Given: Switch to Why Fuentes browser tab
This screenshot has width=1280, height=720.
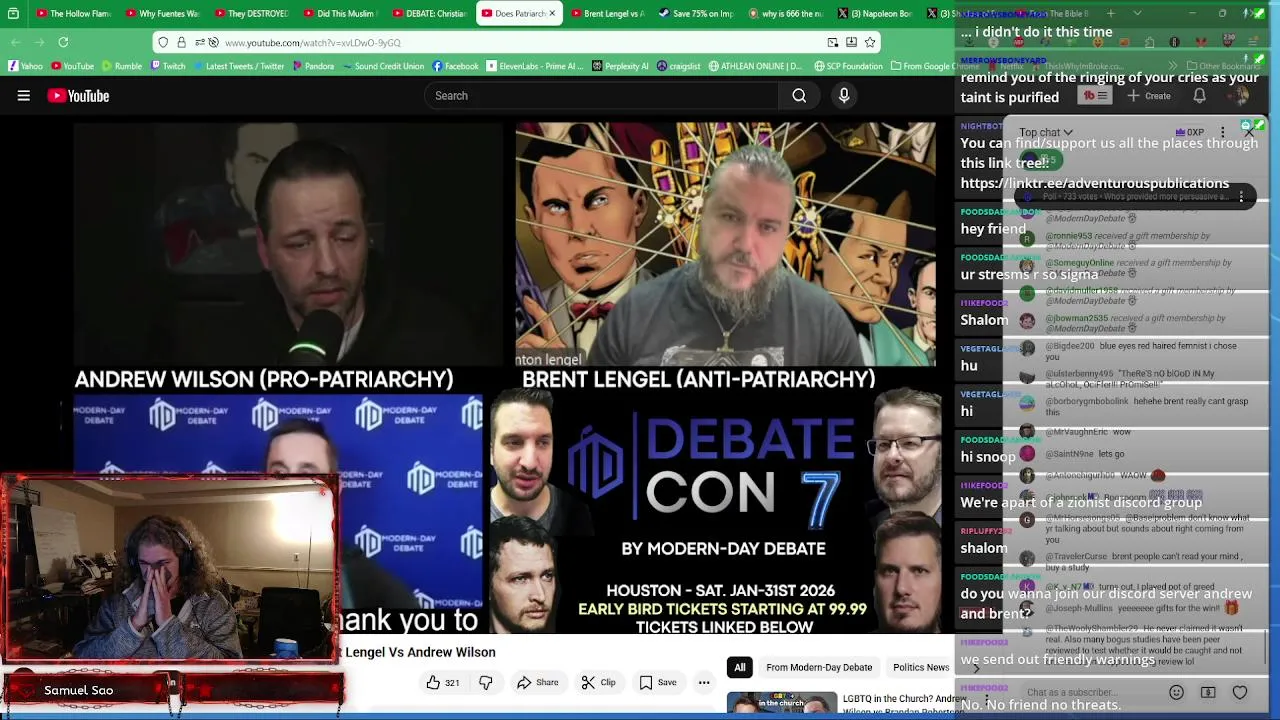Looking at the screenshot, I should (x=162, y=14).
